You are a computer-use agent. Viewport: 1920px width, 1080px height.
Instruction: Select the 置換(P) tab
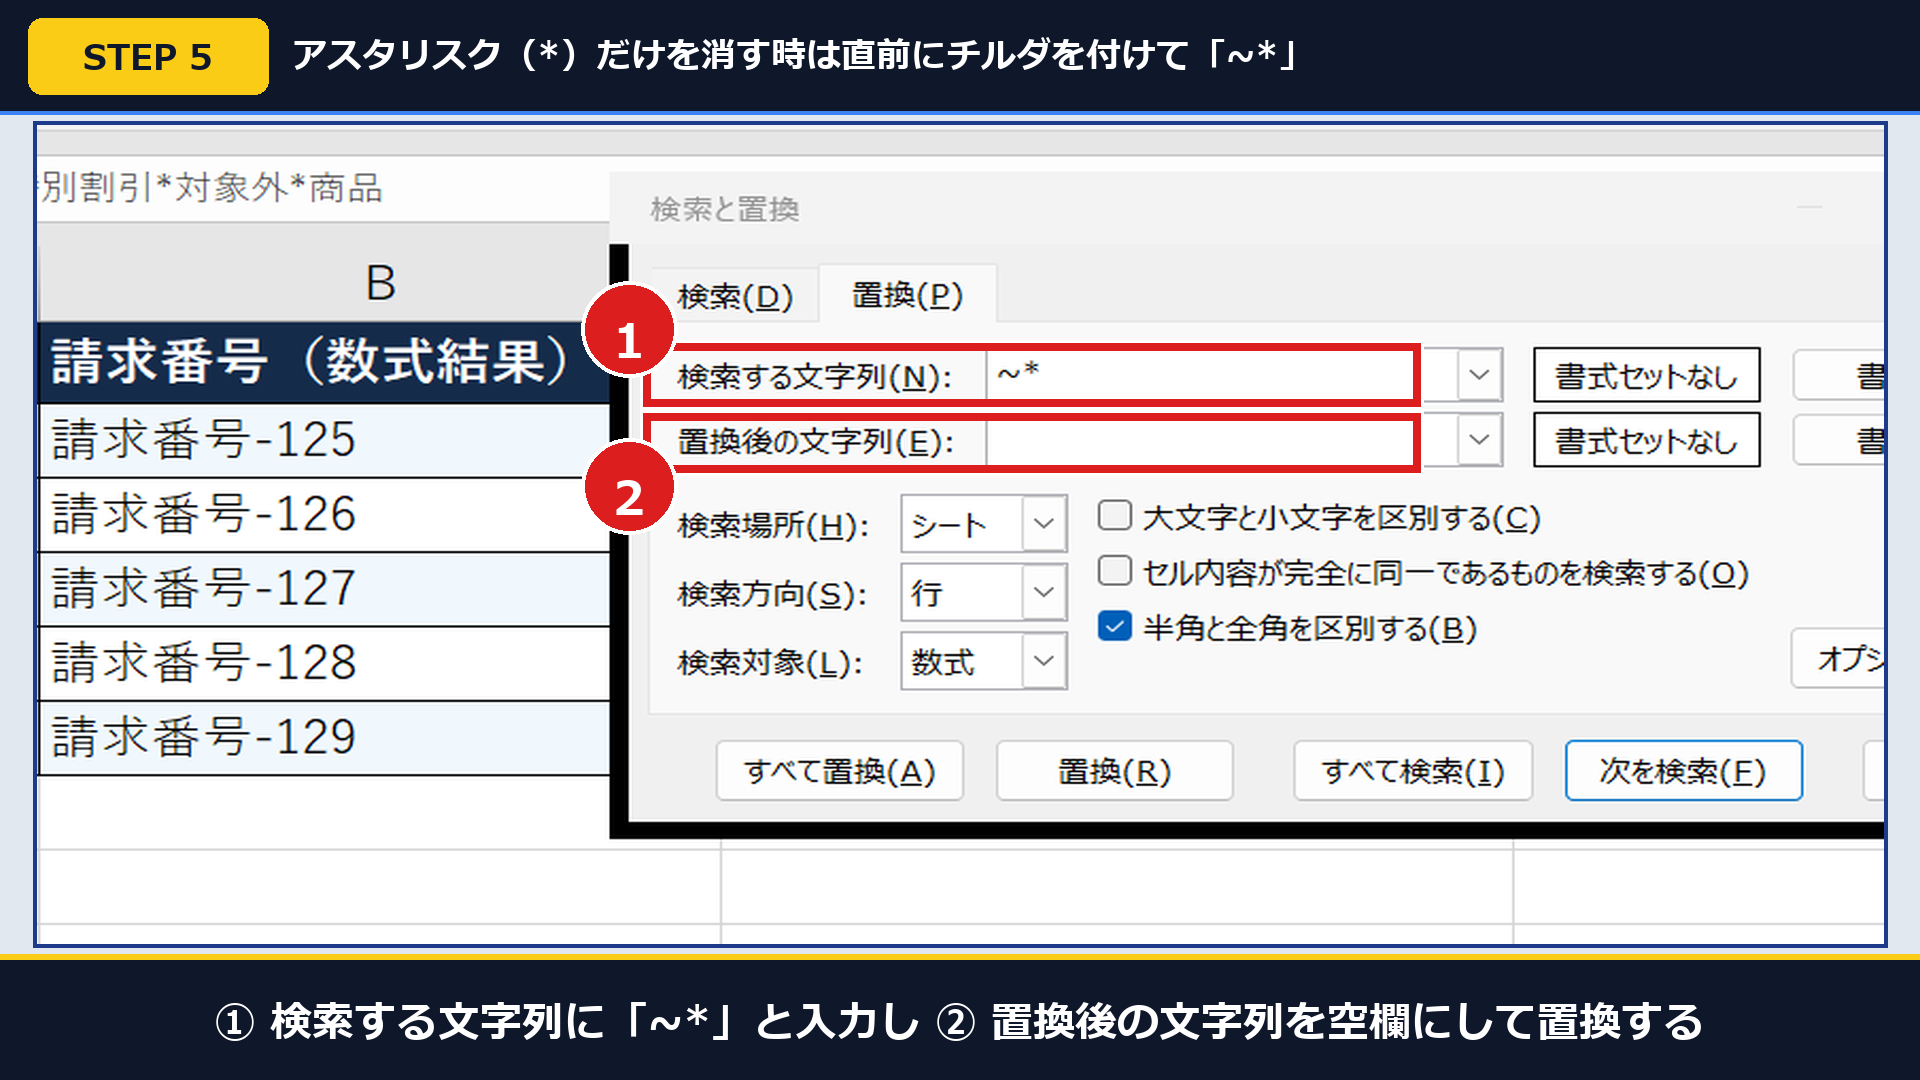[x=907, y=295]
